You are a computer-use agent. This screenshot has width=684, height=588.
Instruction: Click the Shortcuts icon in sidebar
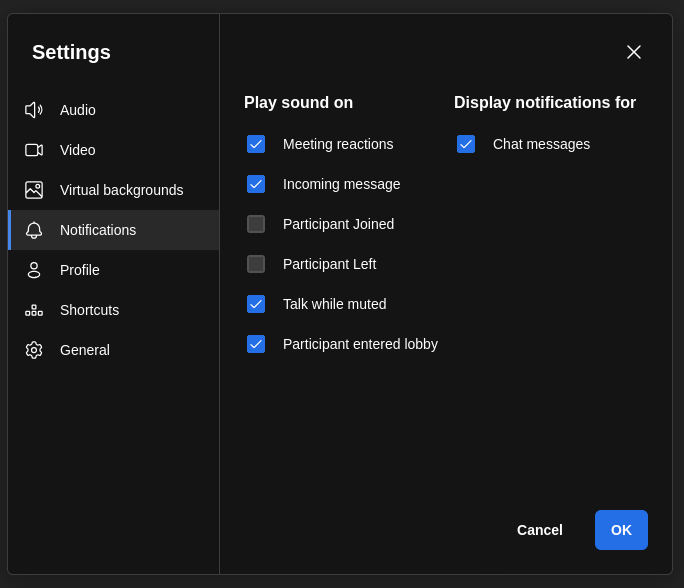tap(34, 310)
